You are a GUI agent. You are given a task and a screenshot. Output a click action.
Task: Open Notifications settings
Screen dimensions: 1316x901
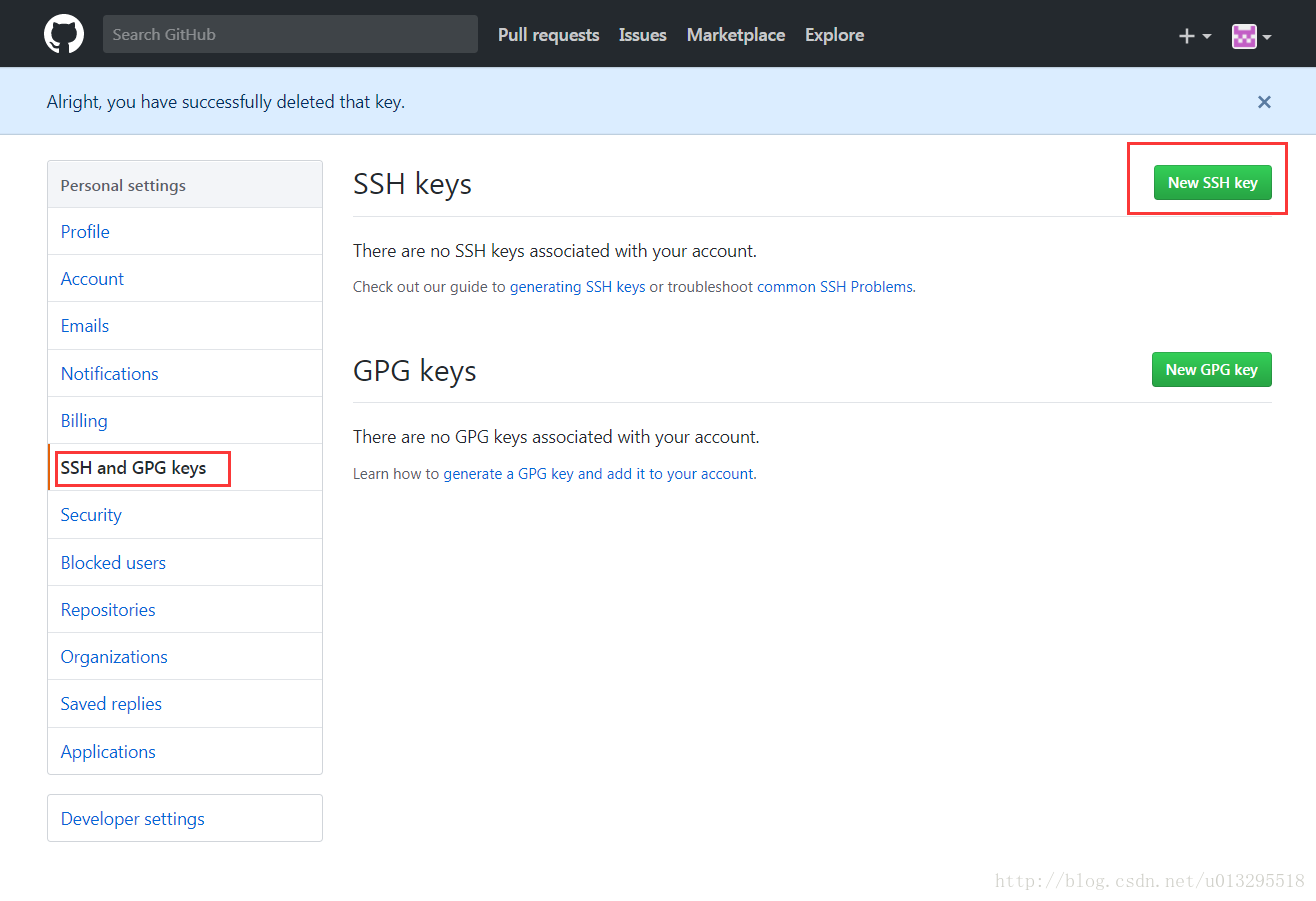pos(109,374)
